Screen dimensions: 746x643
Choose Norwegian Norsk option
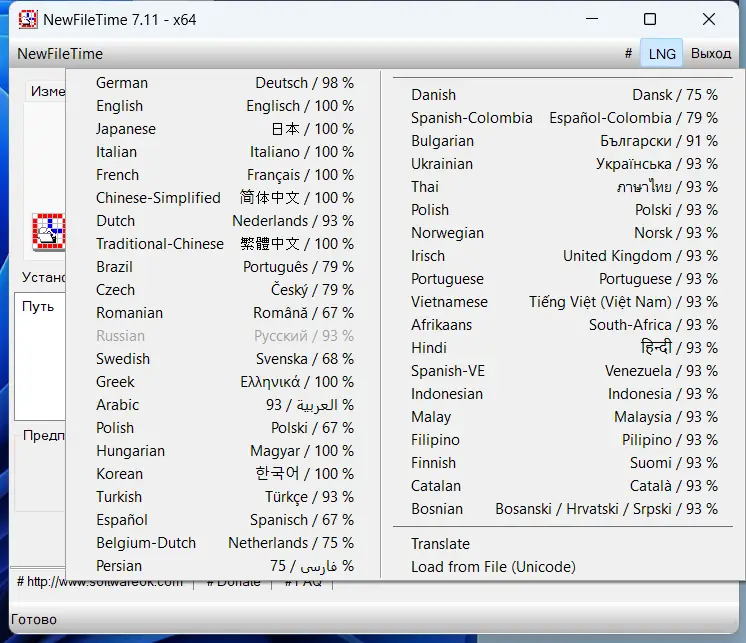point(563,233)
